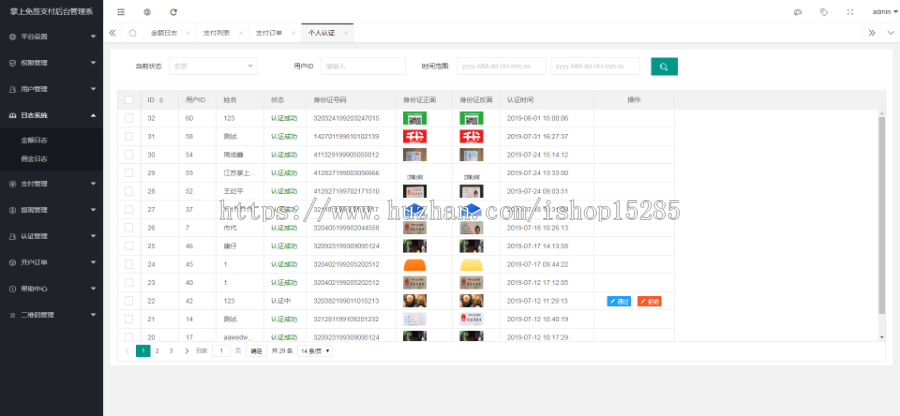This screenshot has width=900, height=416.
Task: Expand the 帮助中心 sidebar menu
Action: coord(52,289)
